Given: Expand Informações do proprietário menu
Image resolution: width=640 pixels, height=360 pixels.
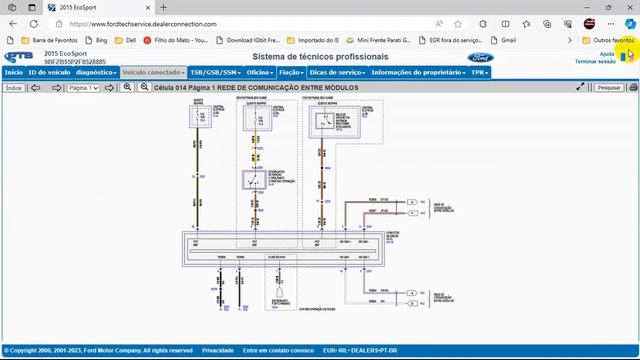Looking at the screenshot, I should click(x=418, y=72).
